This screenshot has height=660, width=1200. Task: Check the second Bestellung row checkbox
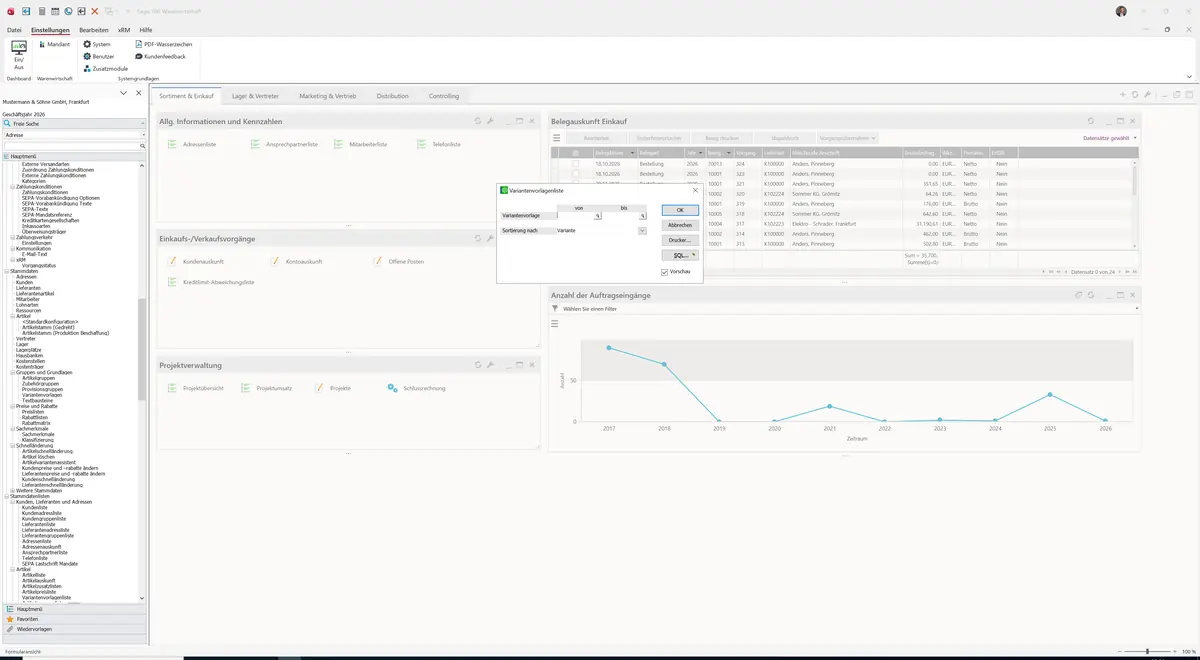click(575, 174)
